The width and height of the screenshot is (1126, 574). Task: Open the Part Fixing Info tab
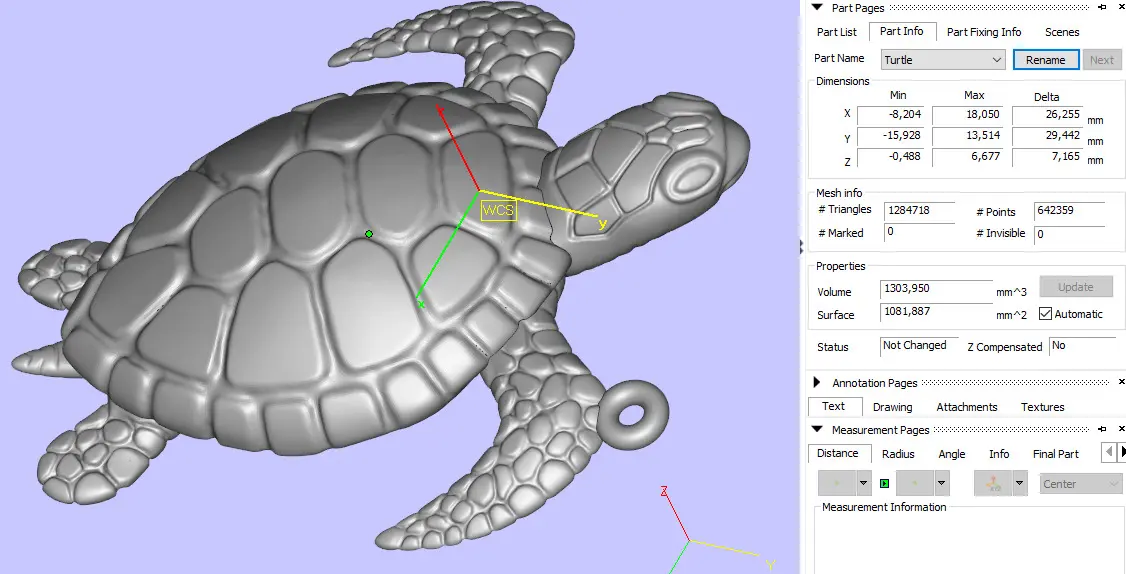point(984,32)
